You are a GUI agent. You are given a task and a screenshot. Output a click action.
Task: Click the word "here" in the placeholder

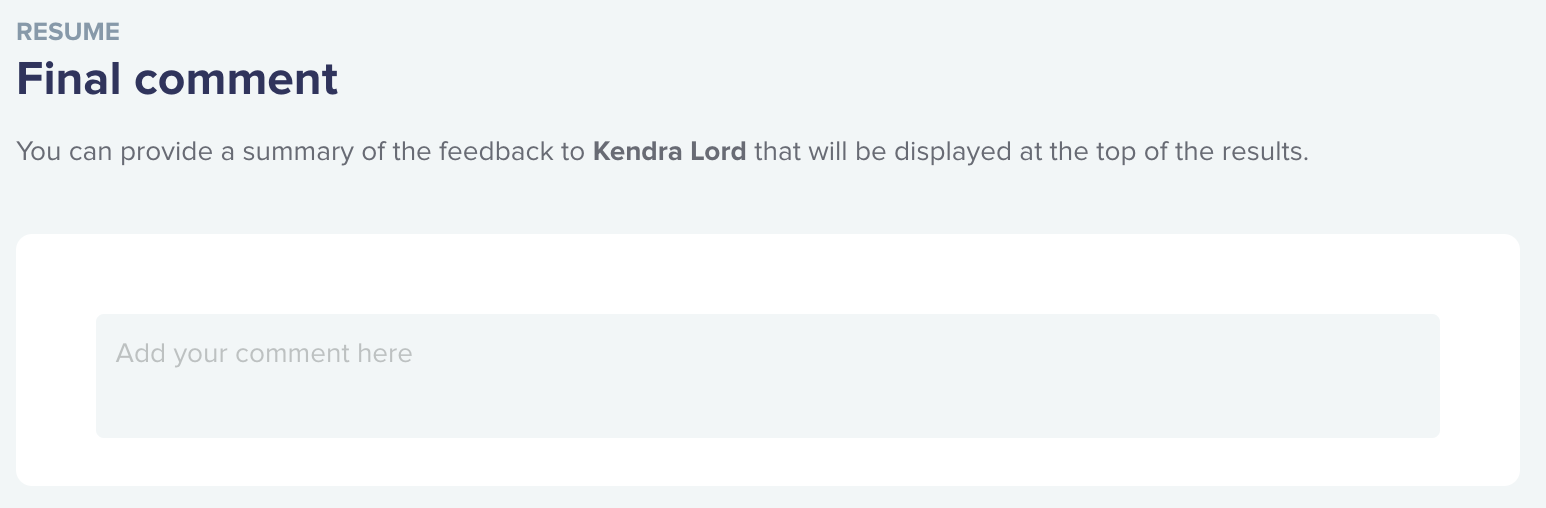[x=385, y=353]
